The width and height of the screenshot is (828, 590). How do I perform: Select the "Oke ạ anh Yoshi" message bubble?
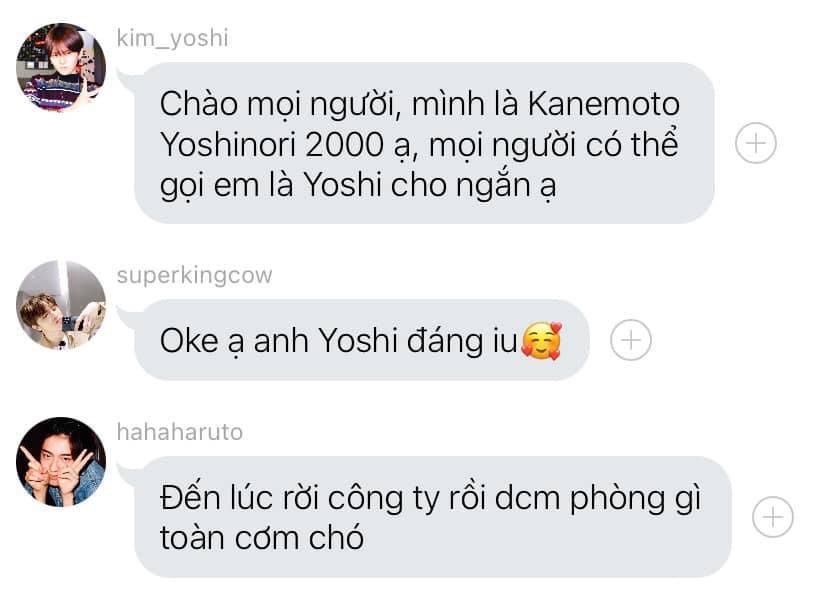tap(362, 340)
